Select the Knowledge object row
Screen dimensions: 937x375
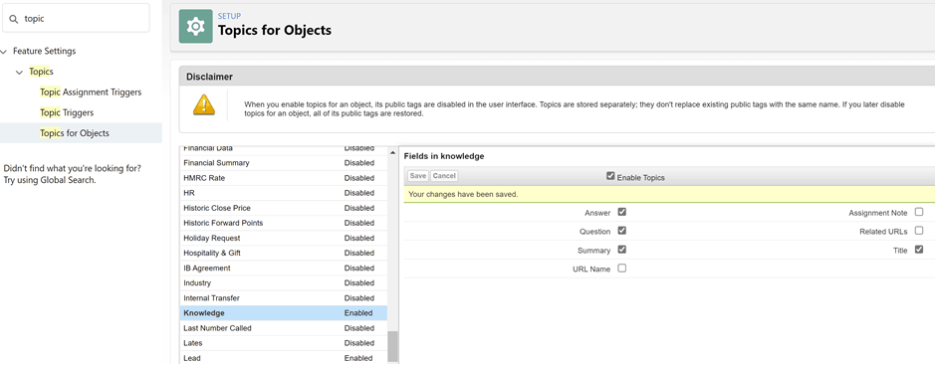[284, 313]
